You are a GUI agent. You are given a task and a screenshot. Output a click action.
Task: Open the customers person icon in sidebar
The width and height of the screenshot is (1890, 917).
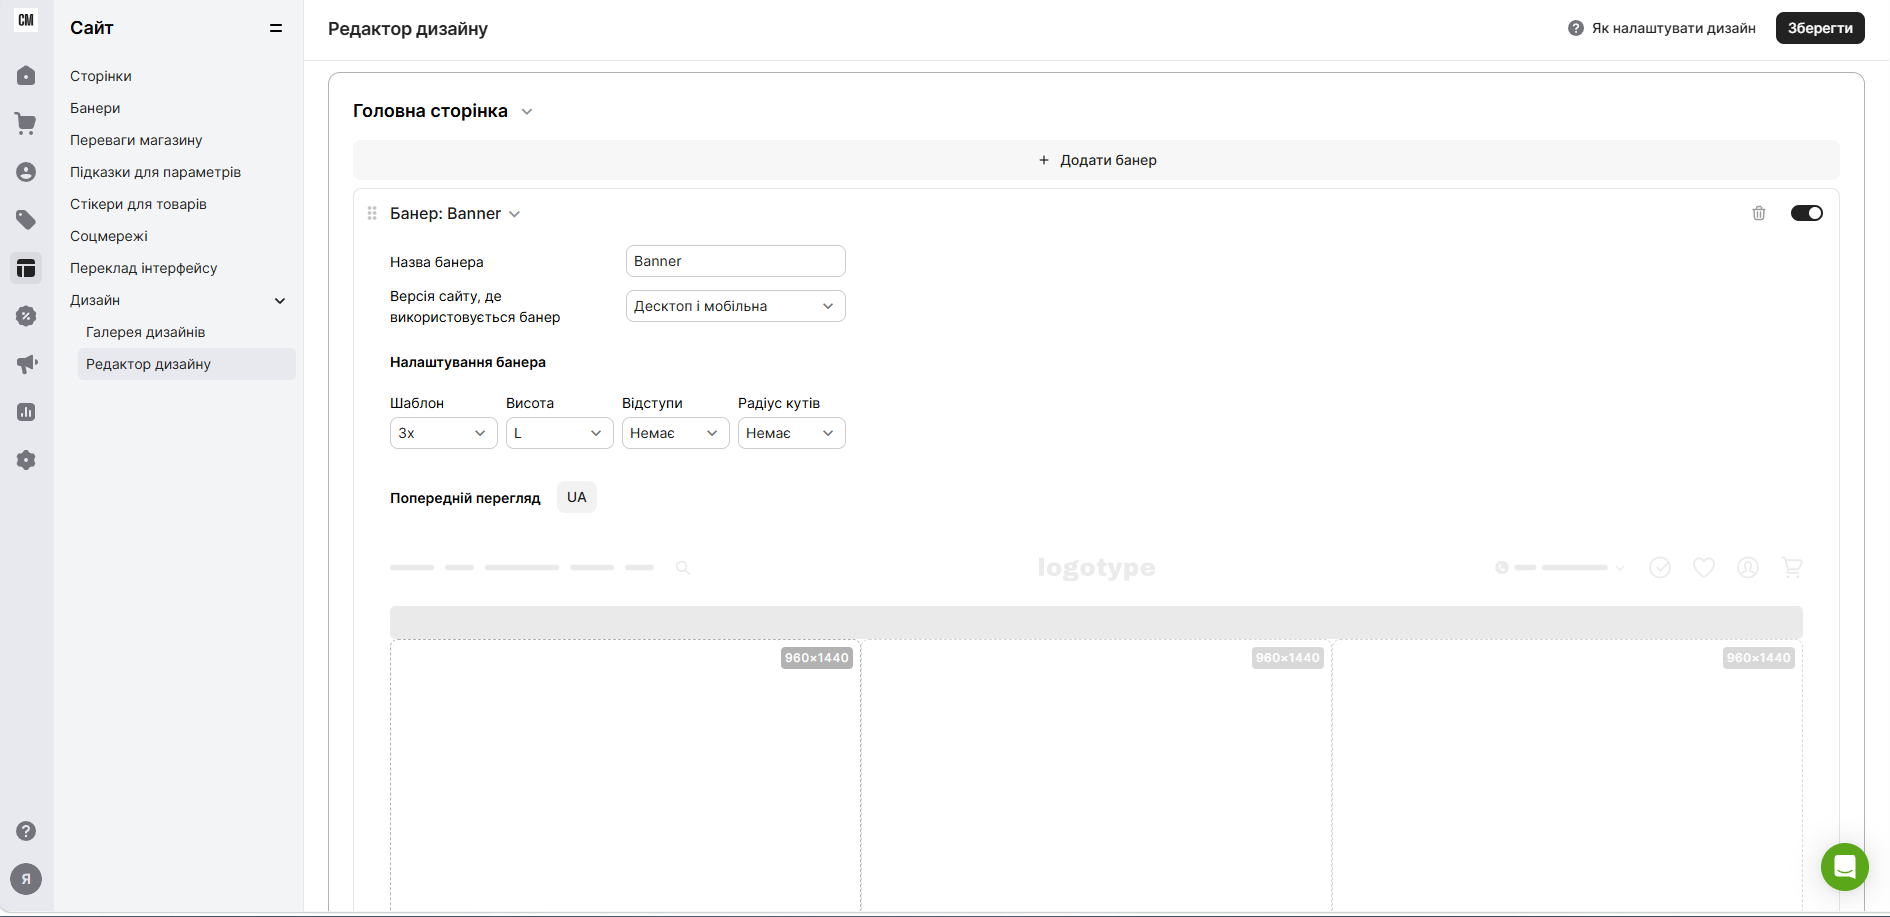point(26,172)
